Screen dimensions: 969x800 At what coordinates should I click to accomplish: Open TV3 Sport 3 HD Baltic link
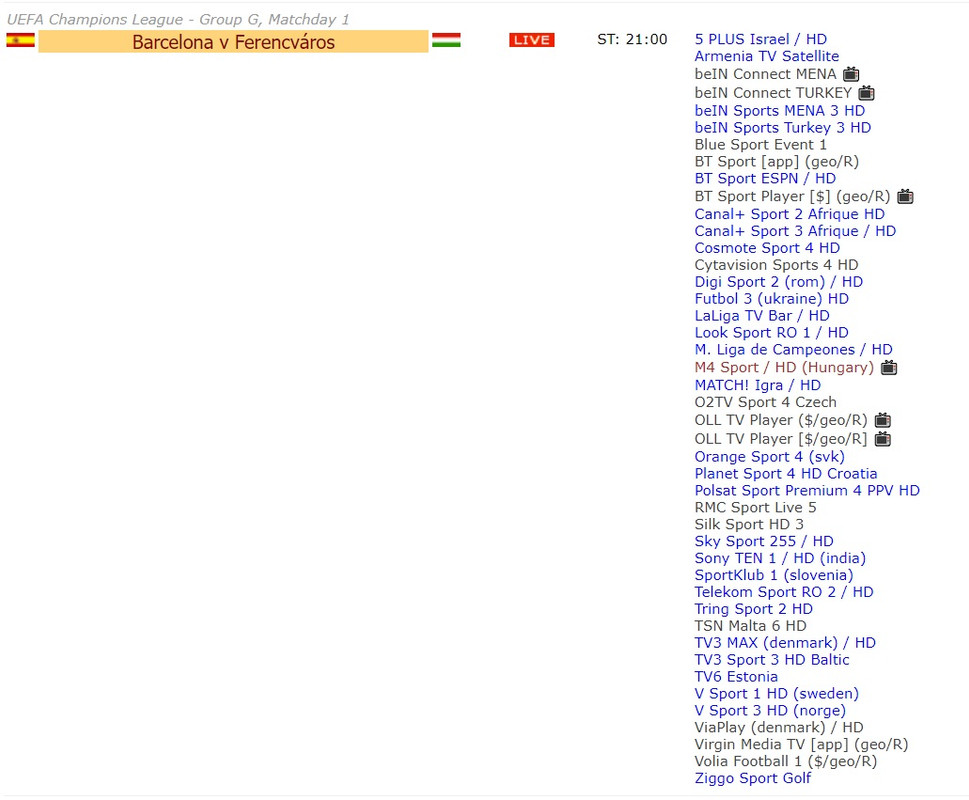click(772, 660)
